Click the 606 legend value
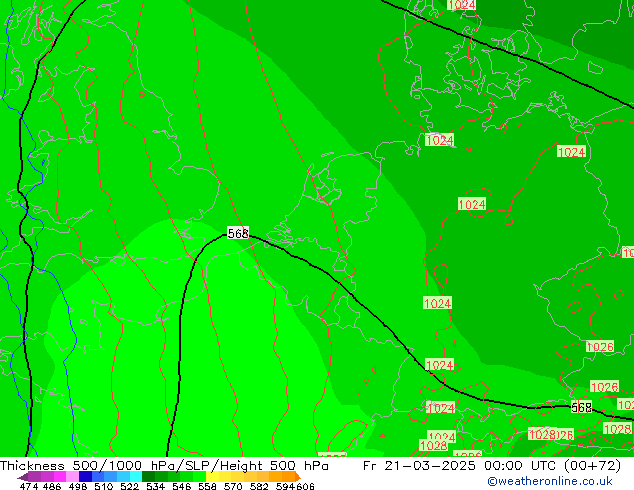Image resolution: width=634 pixels, height=490 pixels. click(305, 486)
